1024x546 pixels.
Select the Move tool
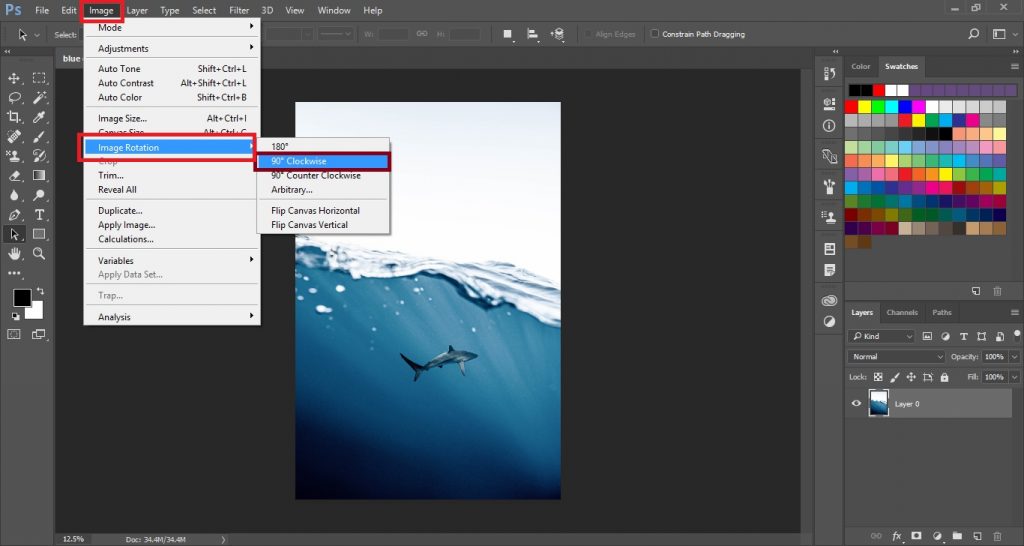click(14, 78)
